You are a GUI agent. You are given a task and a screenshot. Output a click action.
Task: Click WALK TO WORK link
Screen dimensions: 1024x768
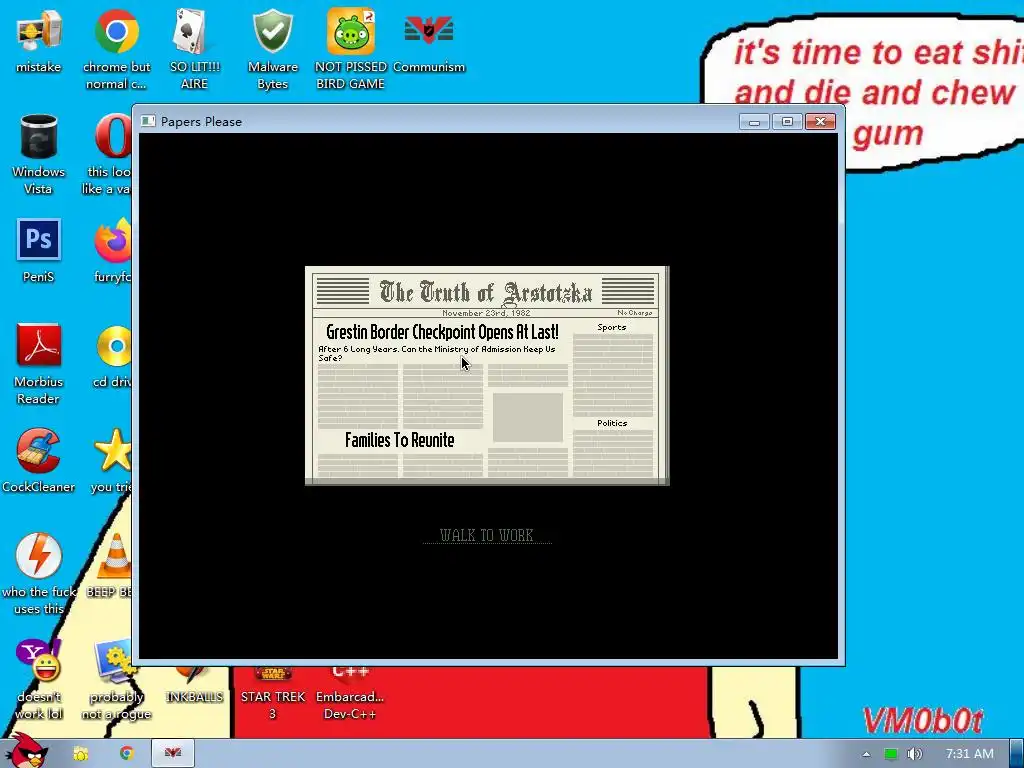[487, 536]
